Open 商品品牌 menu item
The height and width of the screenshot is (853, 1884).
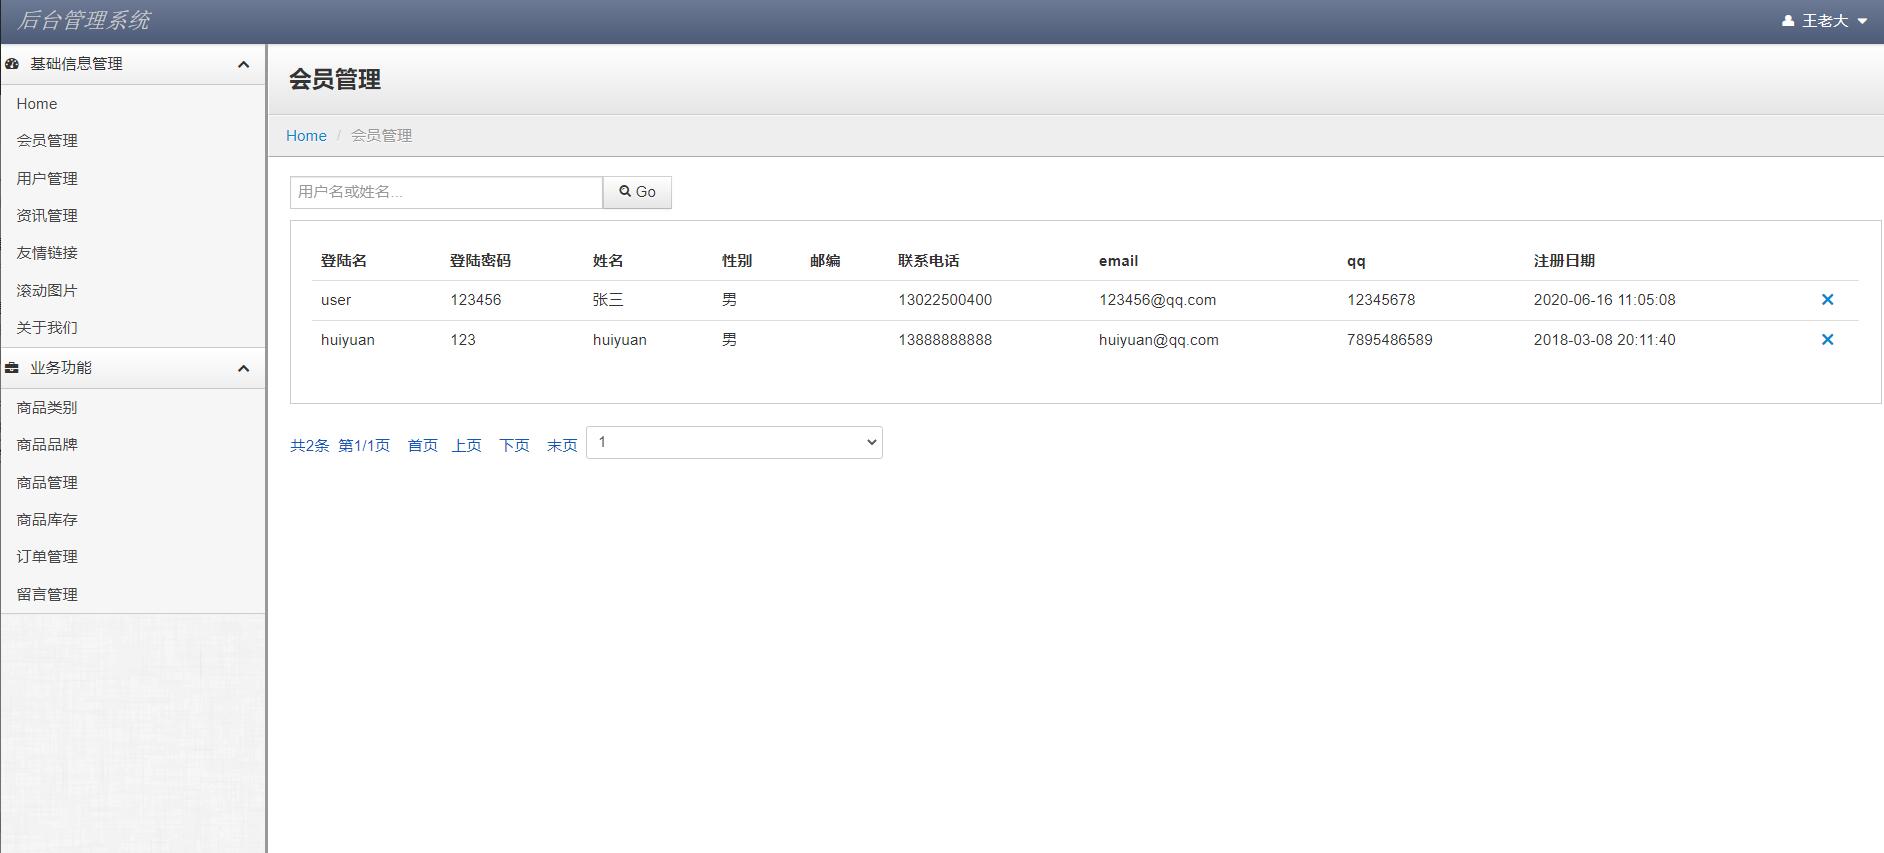[47, 445]
